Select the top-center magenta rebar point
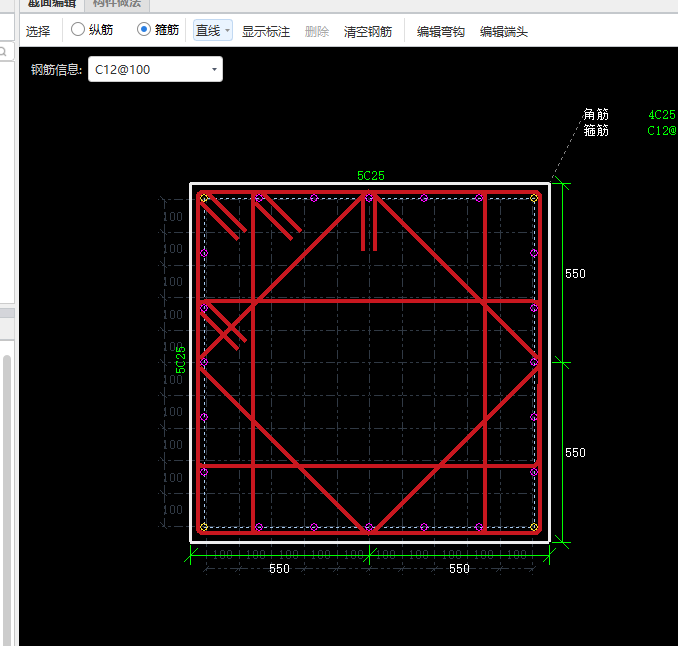Viewport: 678px width, 646px height. (369, 198)
